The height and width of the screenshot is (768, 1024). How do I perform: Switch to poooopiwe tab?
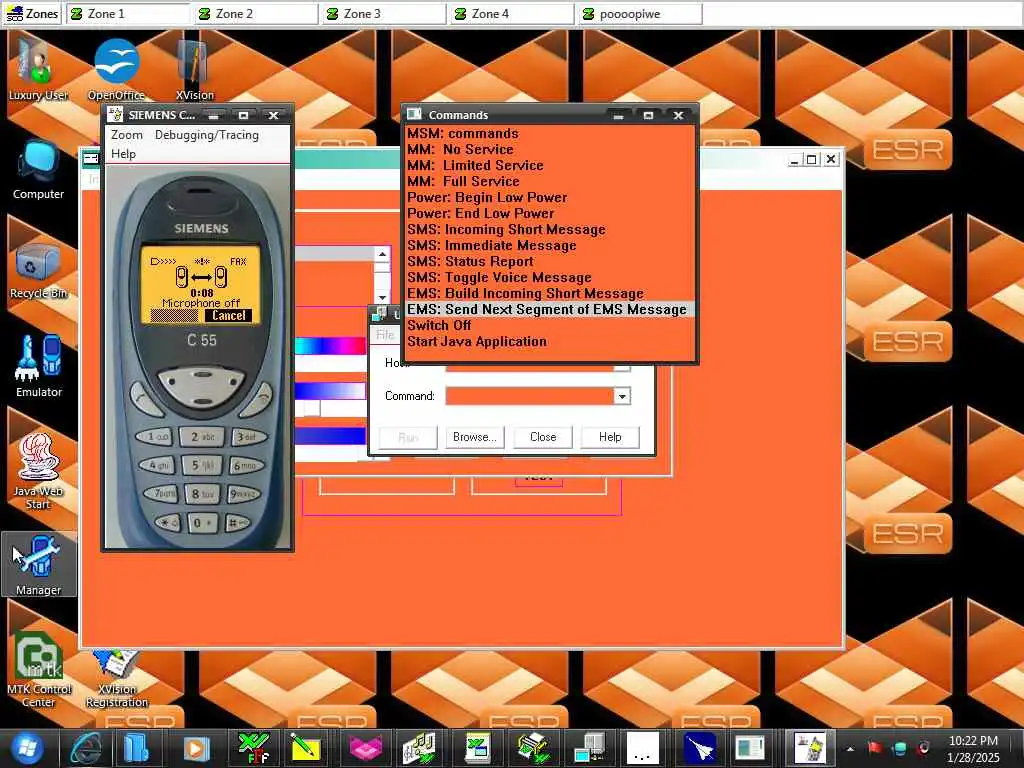pyautogui.click(x=640, y=14)
